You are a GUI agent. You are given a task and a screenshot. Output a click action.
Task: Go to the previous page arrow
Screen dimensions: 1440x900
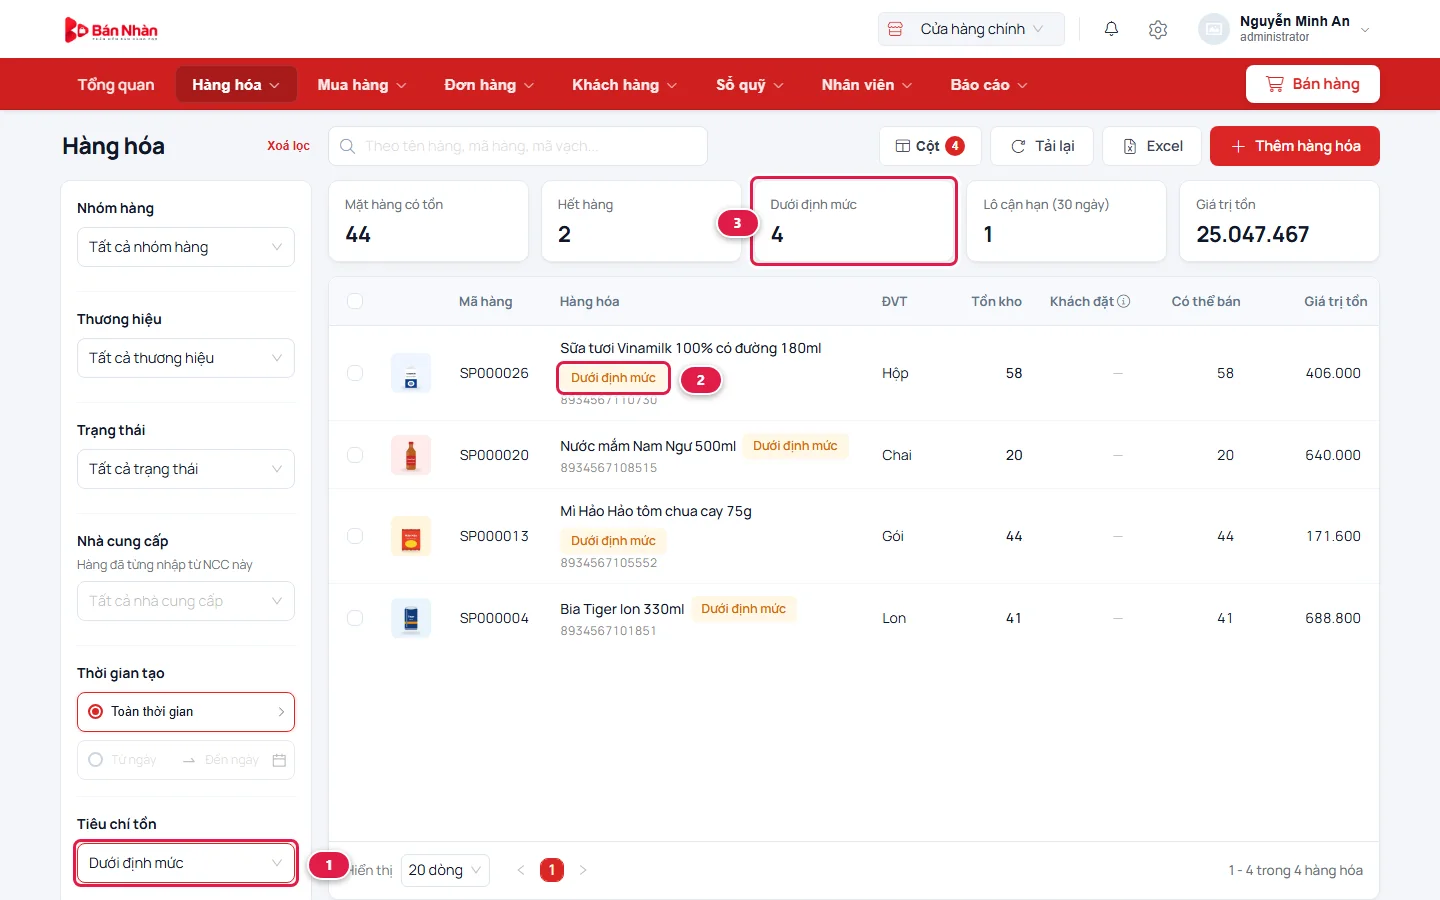tap(521, 870)
